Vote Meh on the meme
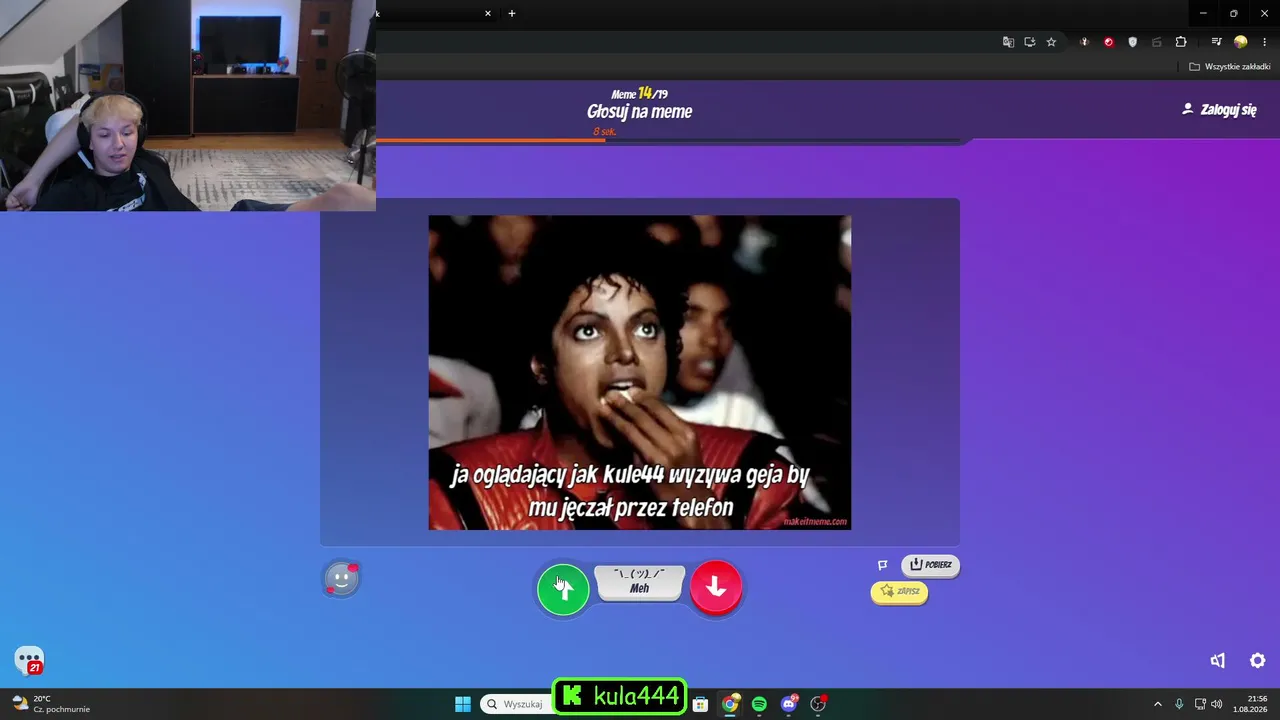Viewport: 1280px width, 720px height. (640, 582)
